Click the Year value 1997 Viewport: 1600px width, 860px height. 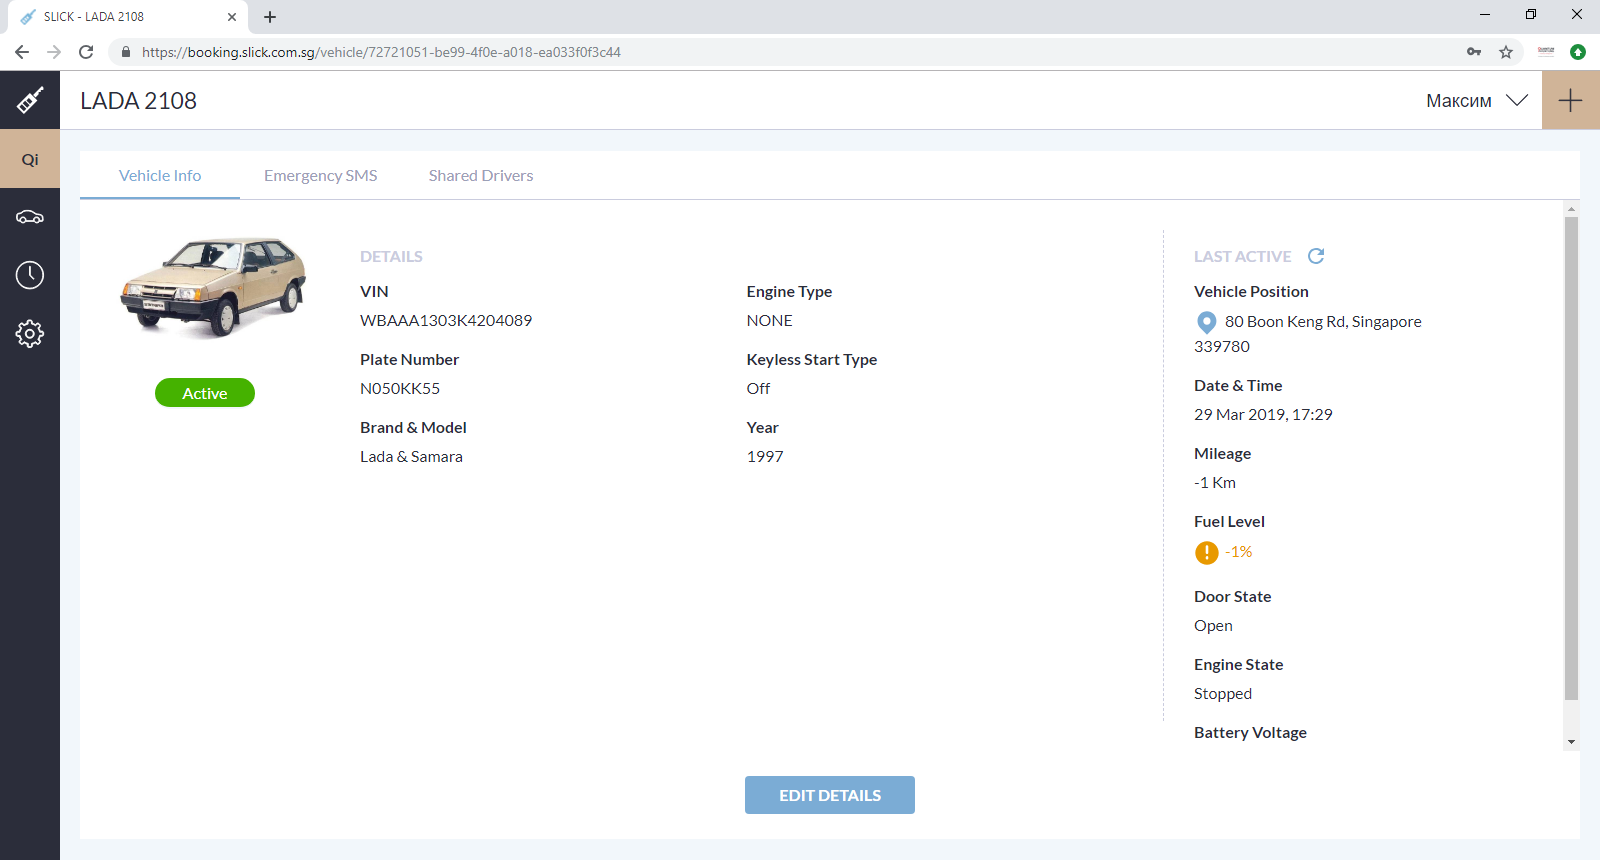pyautogui.click(x=765, y=456)
